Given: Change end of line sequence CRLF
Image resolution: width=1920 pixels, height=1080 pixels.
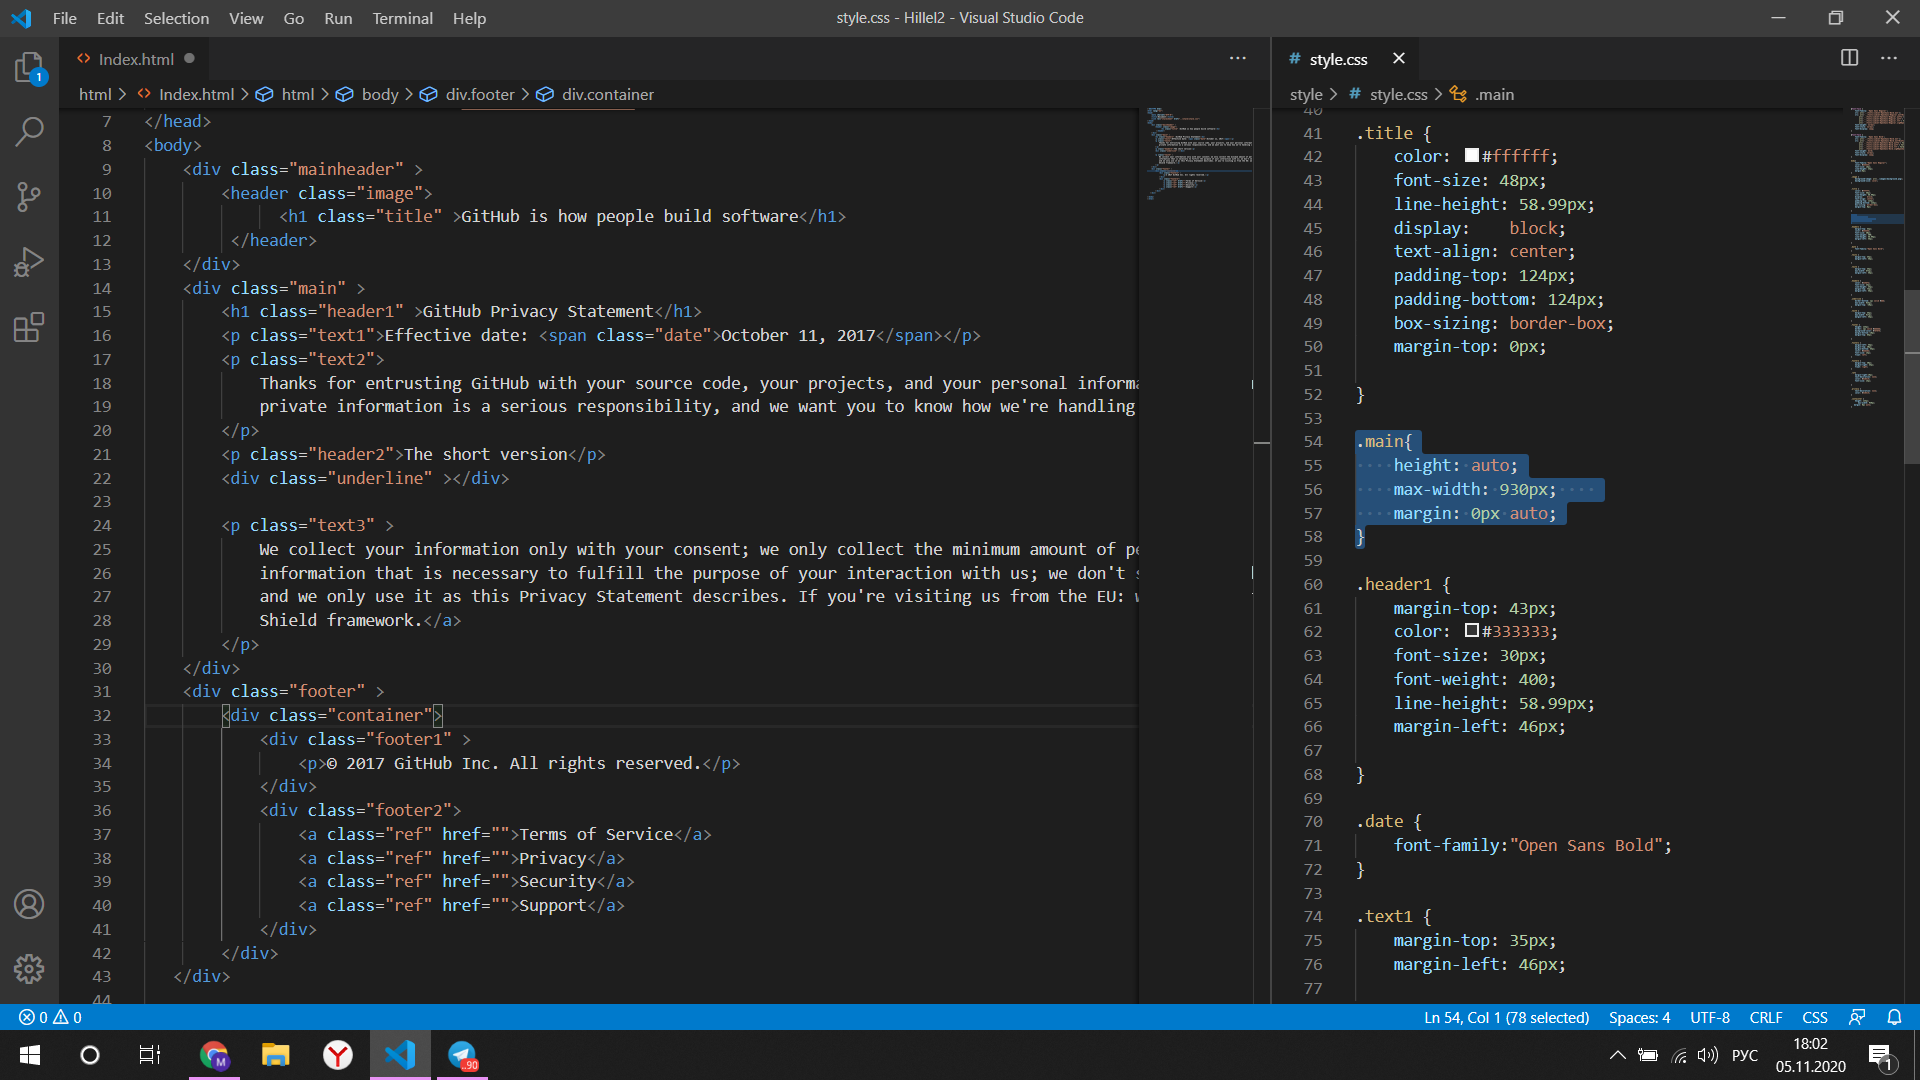Looking at the screenshot, I should 1766,1017.
